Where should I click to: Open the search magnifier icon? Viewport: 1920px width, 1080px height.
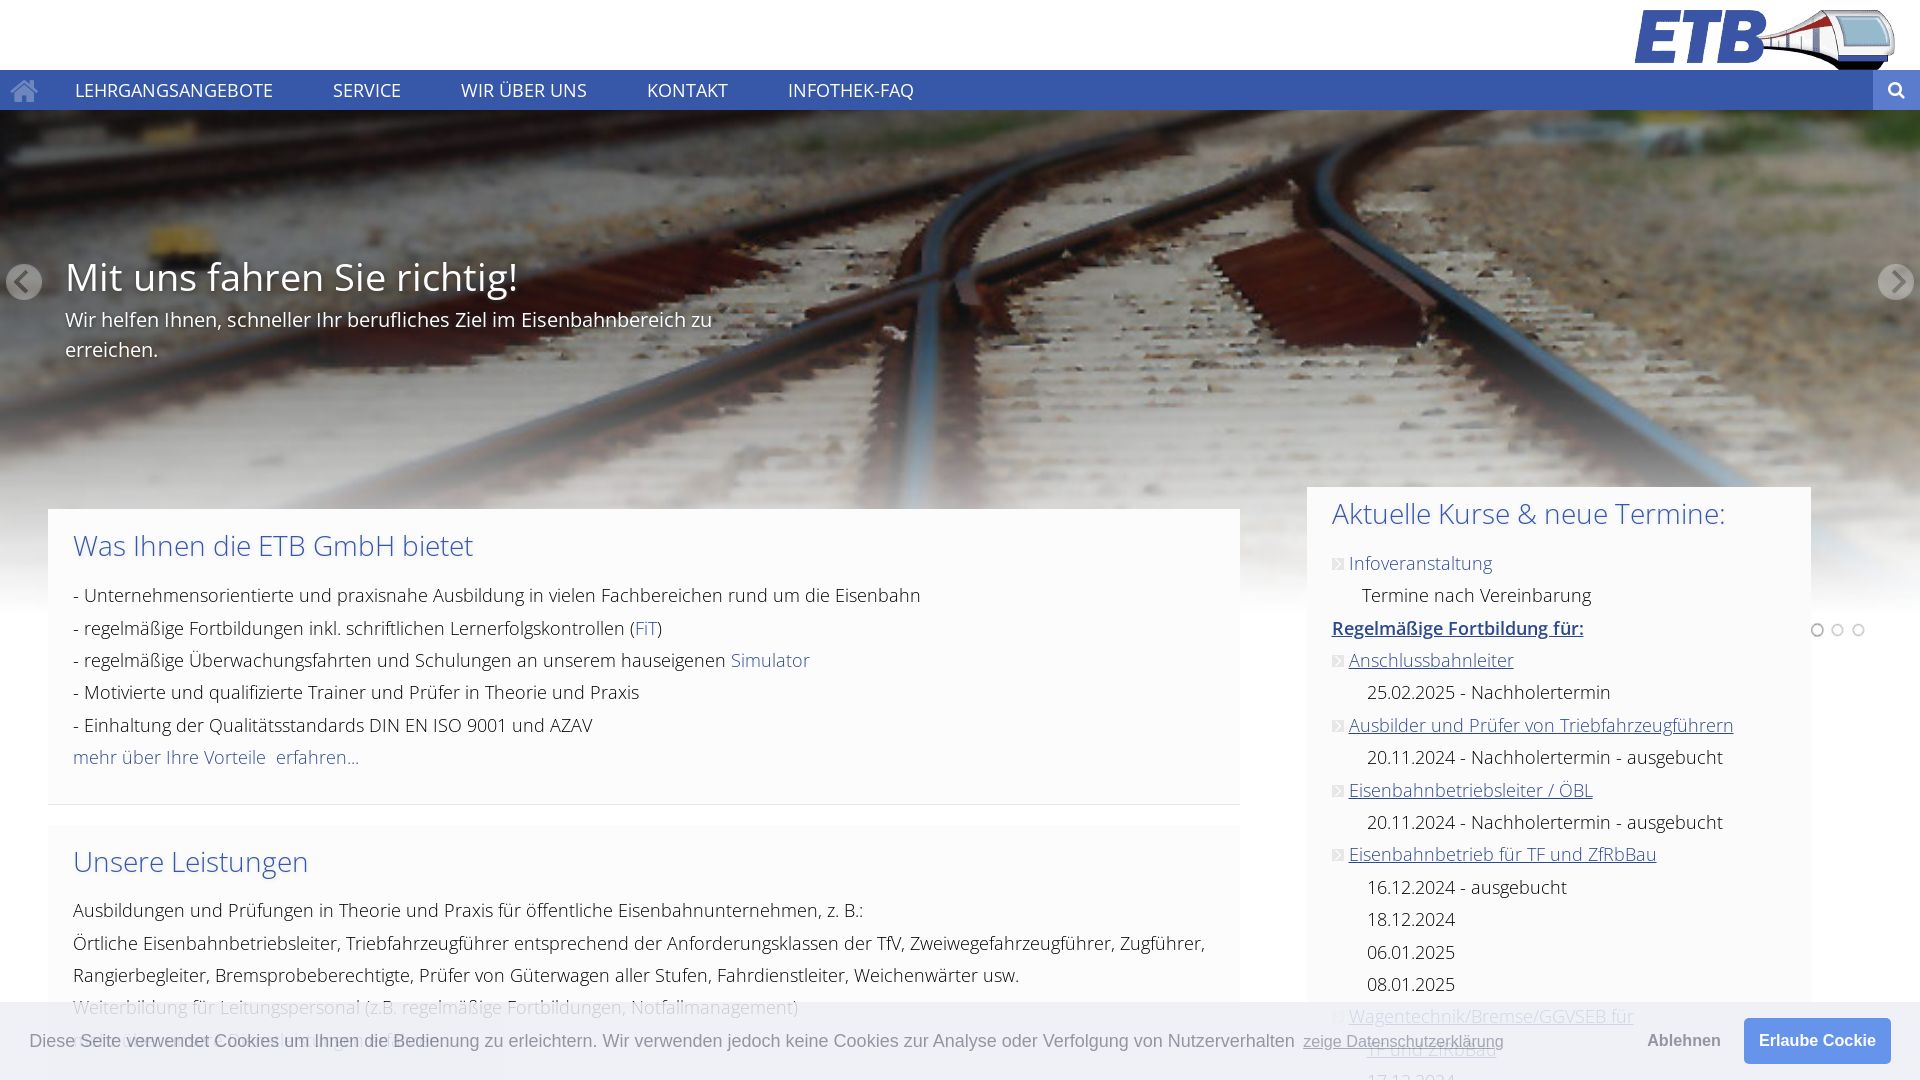click(x=1896, y=90)
